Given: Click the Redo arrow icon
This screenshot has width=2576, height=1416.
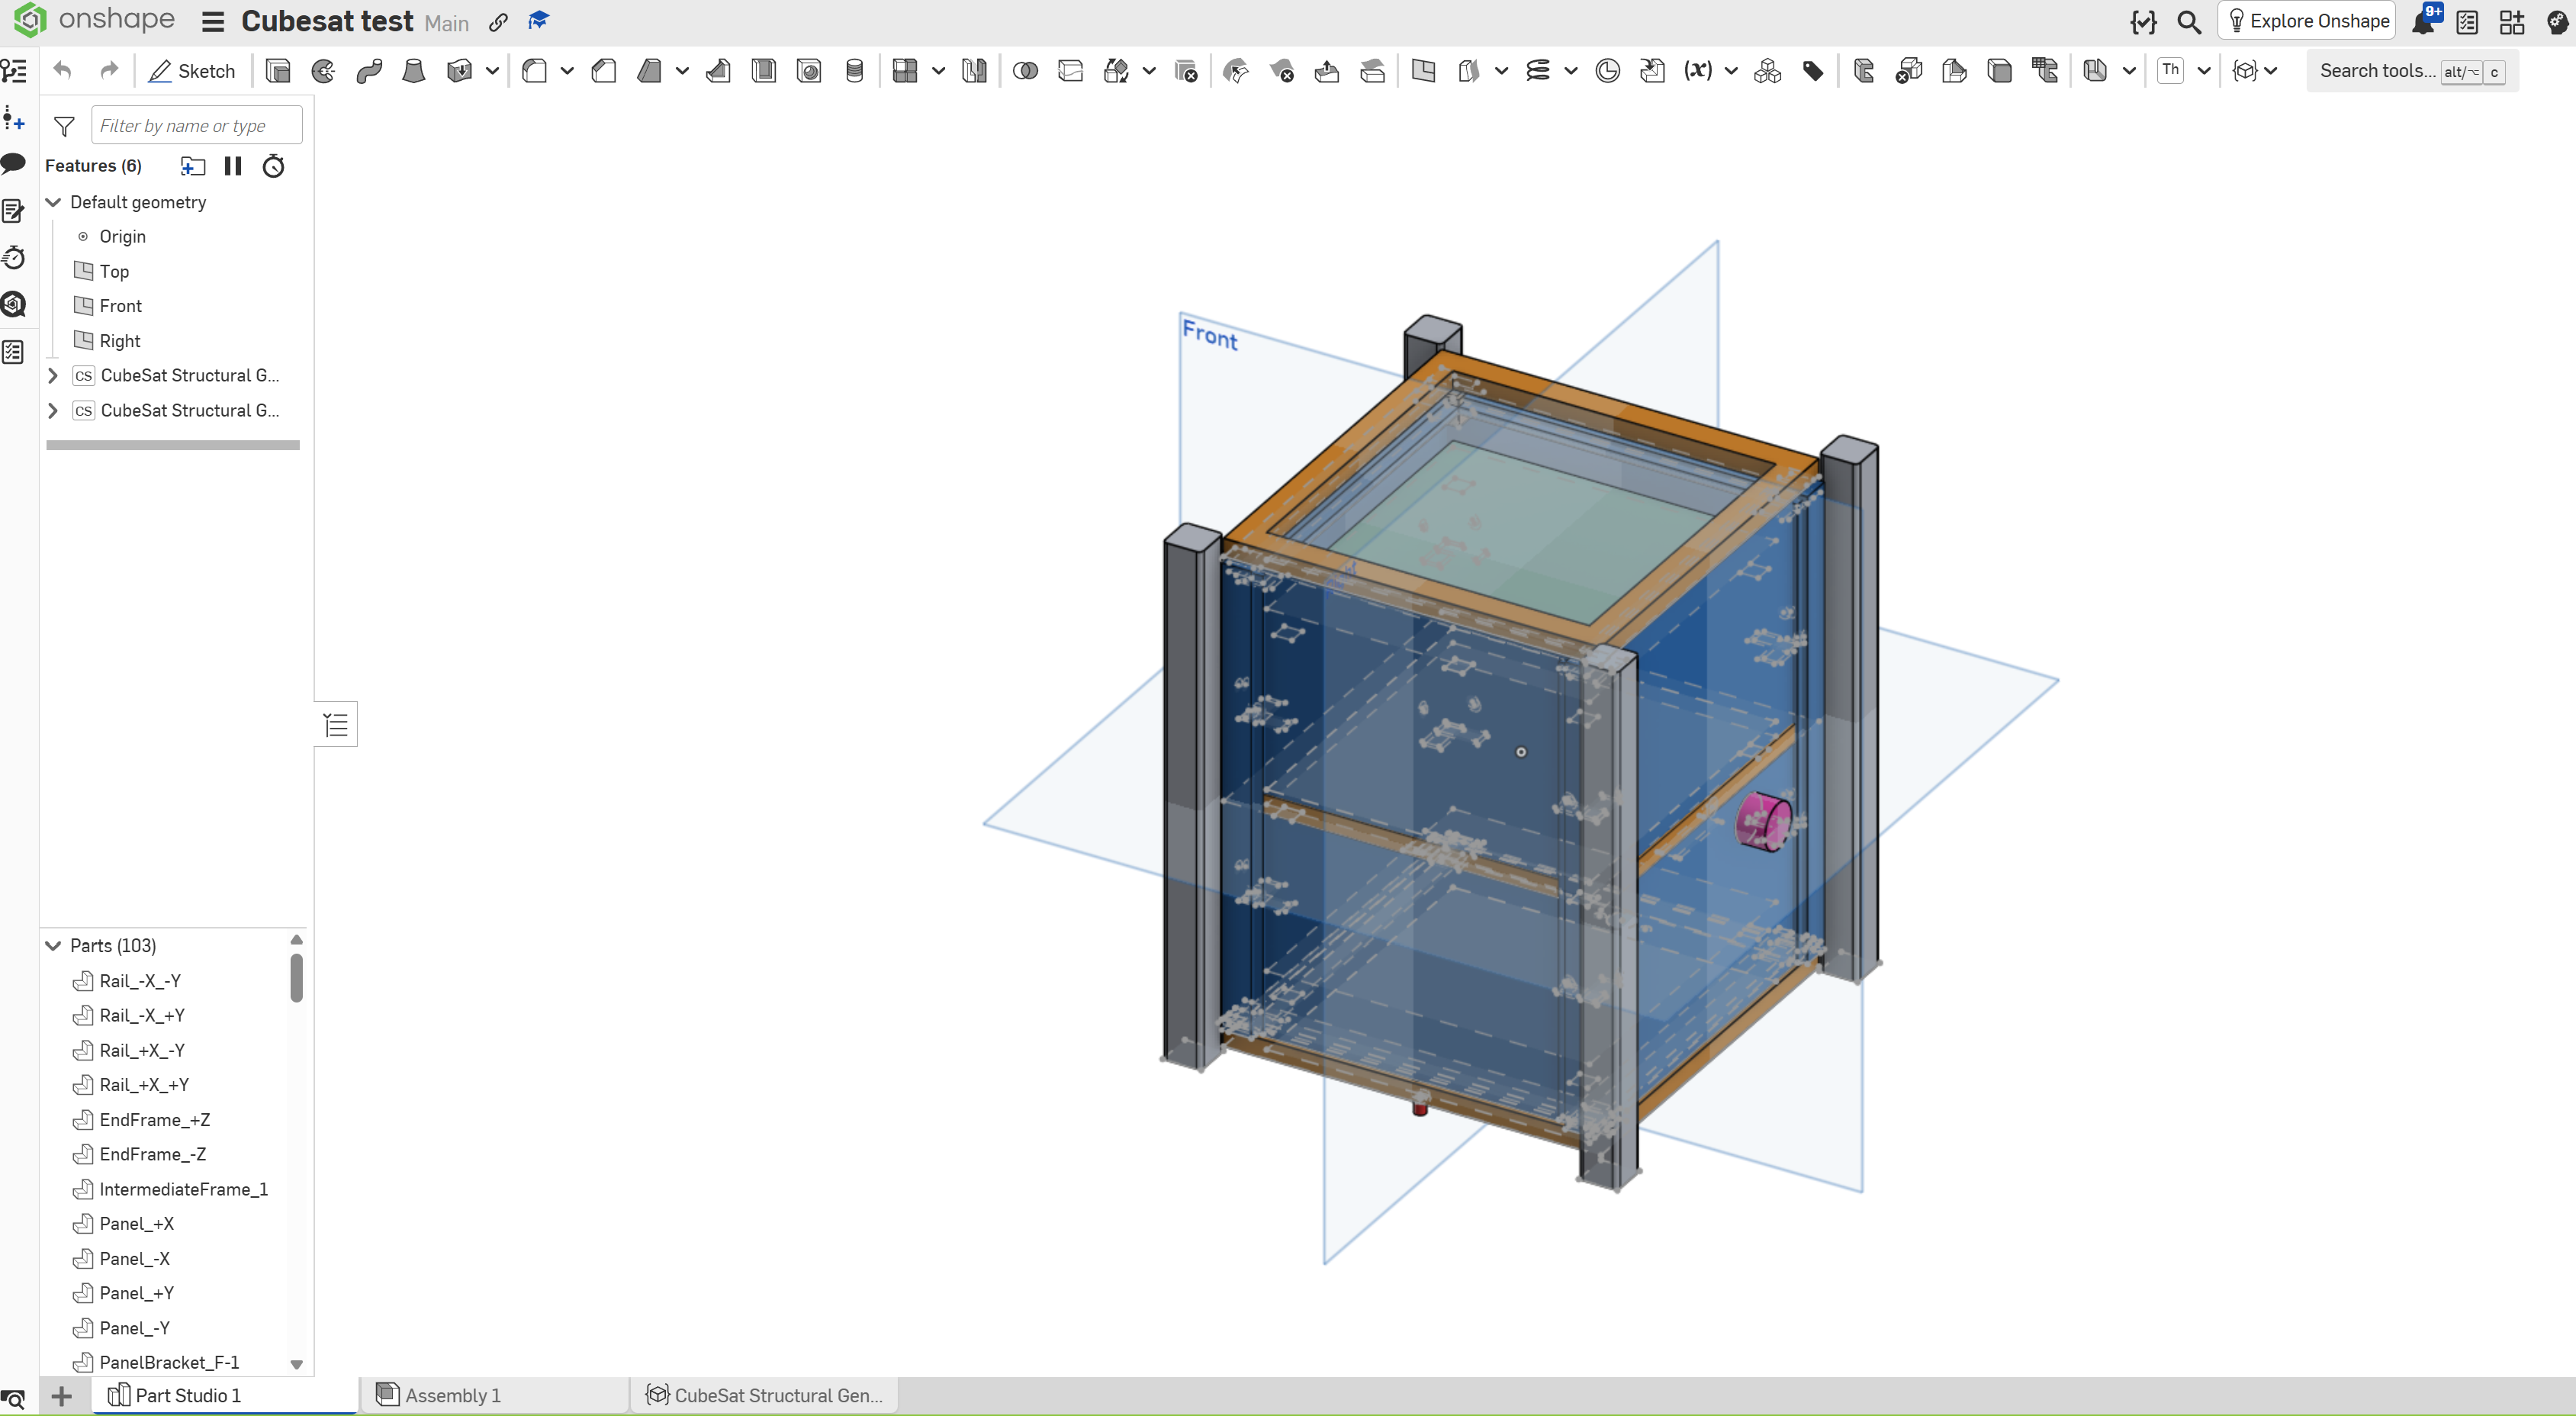Looking at the screenshot, I should tap(109, 70).
